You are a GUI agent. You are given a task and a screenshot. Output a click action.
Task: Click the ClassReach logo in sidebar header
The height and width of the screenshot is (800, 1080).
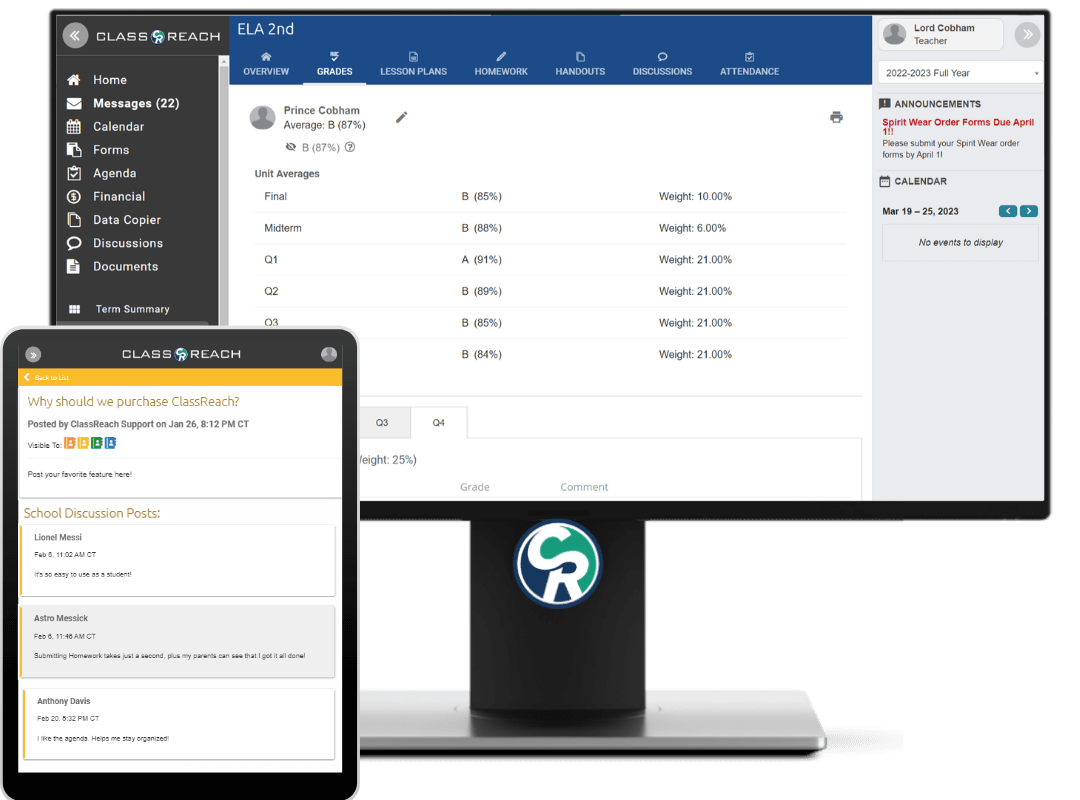(x=158, y=36)
